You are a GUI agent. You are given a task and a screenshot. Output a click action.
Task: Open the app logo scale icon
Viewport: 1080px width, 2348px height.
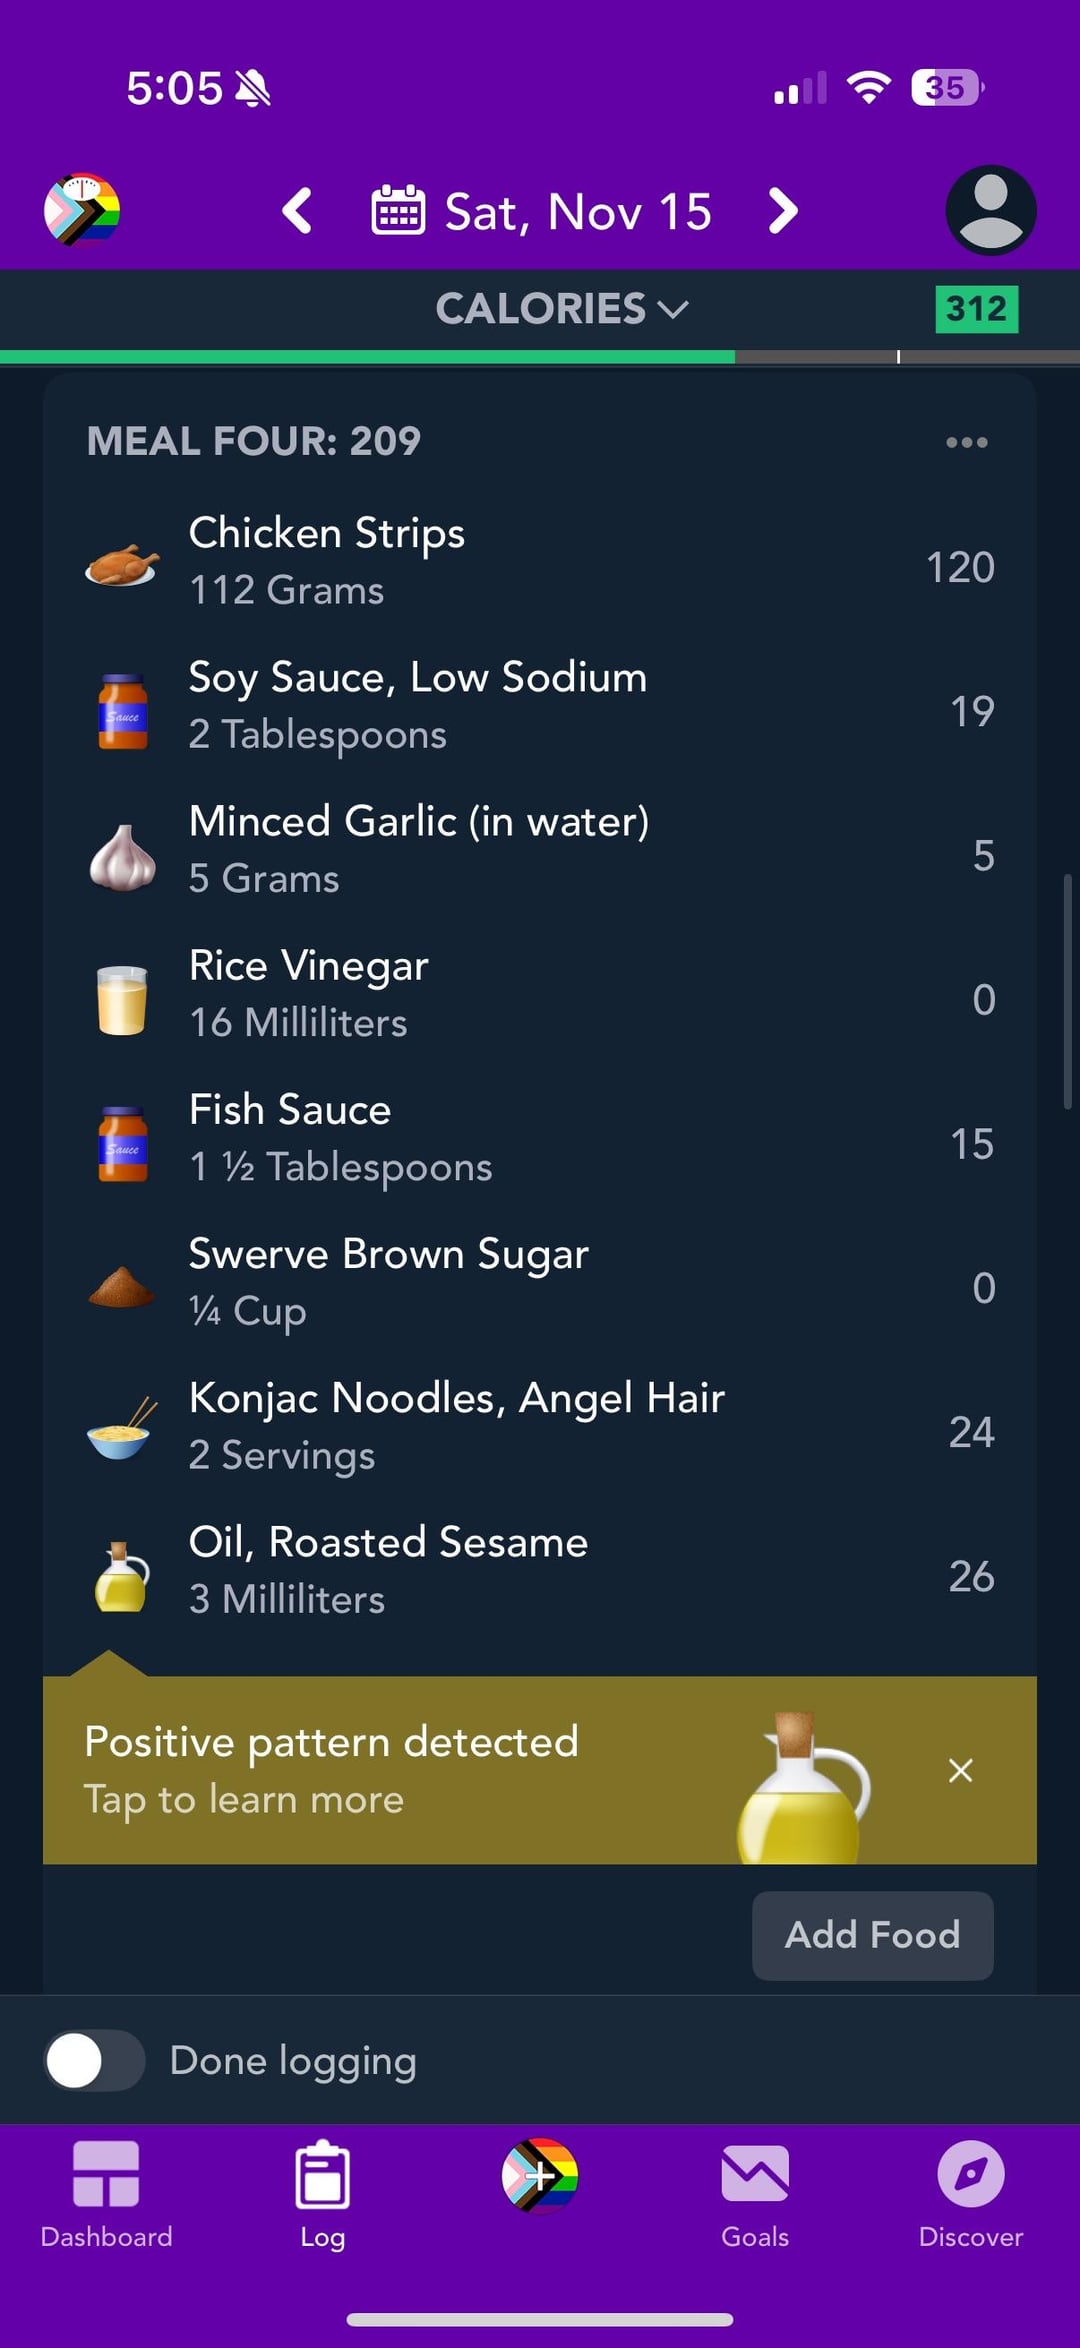point(82,210)
